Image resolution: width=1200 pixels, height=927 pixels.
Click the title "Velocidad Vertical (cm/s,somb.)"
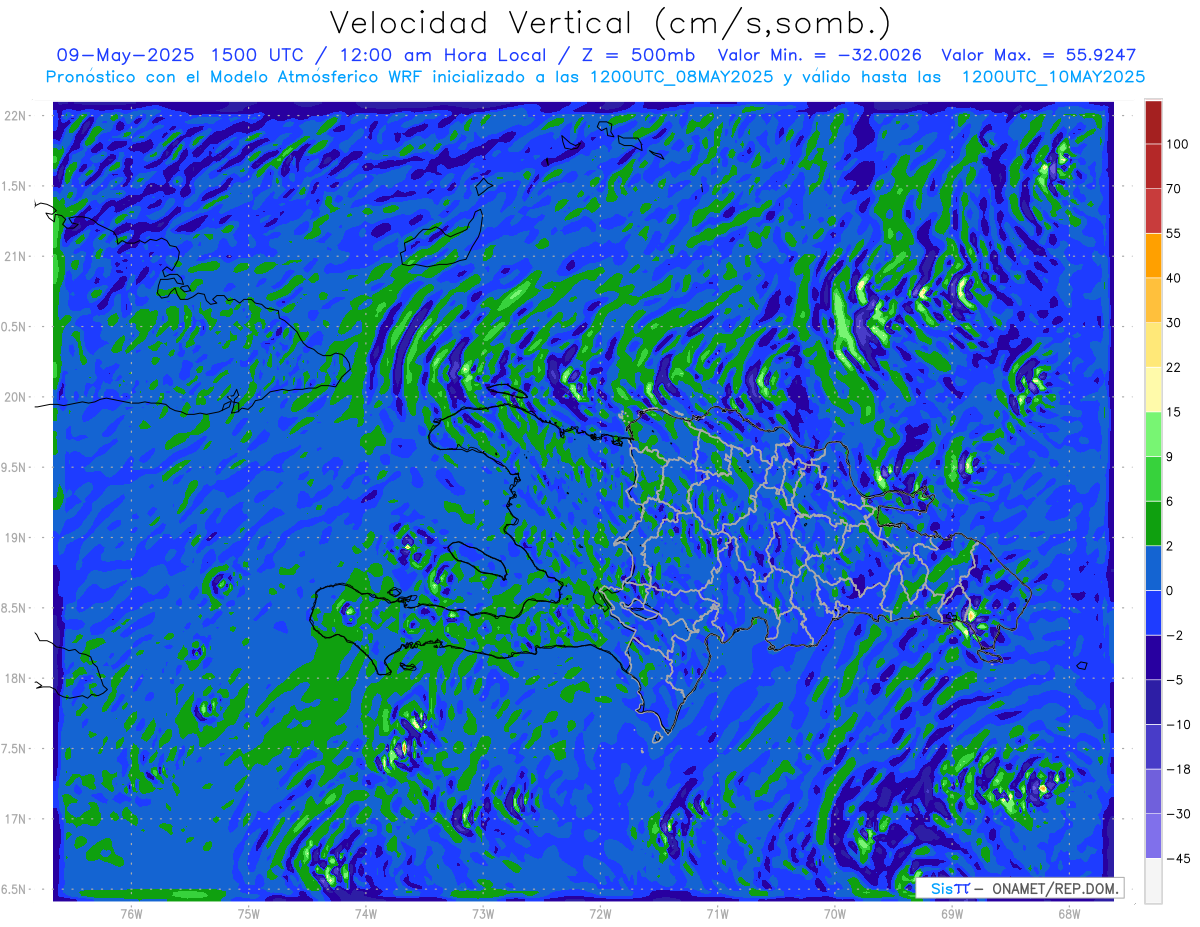(610, 23)
